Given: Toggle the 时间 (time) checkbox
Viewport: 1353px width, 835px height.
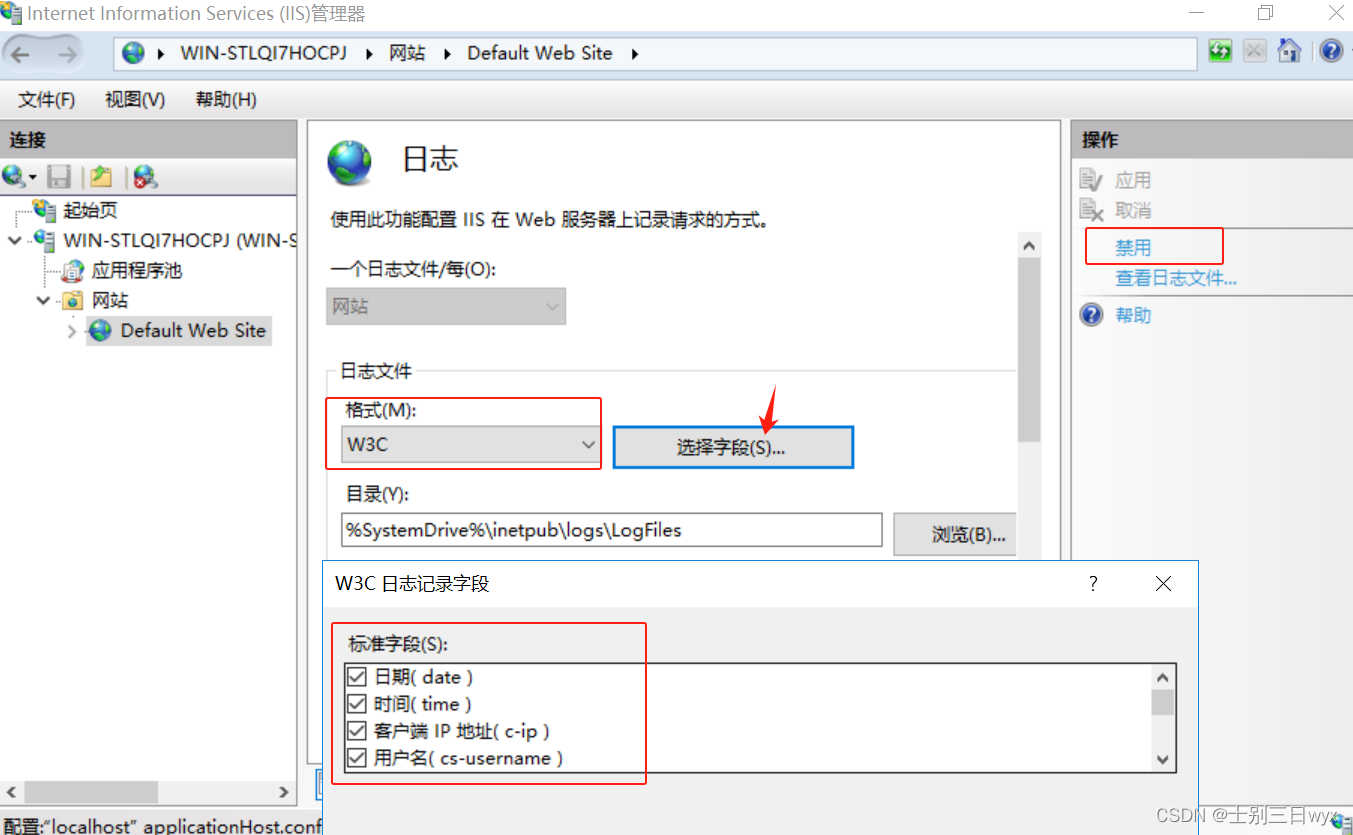Looking at the screenshot, I should (357, 704).
